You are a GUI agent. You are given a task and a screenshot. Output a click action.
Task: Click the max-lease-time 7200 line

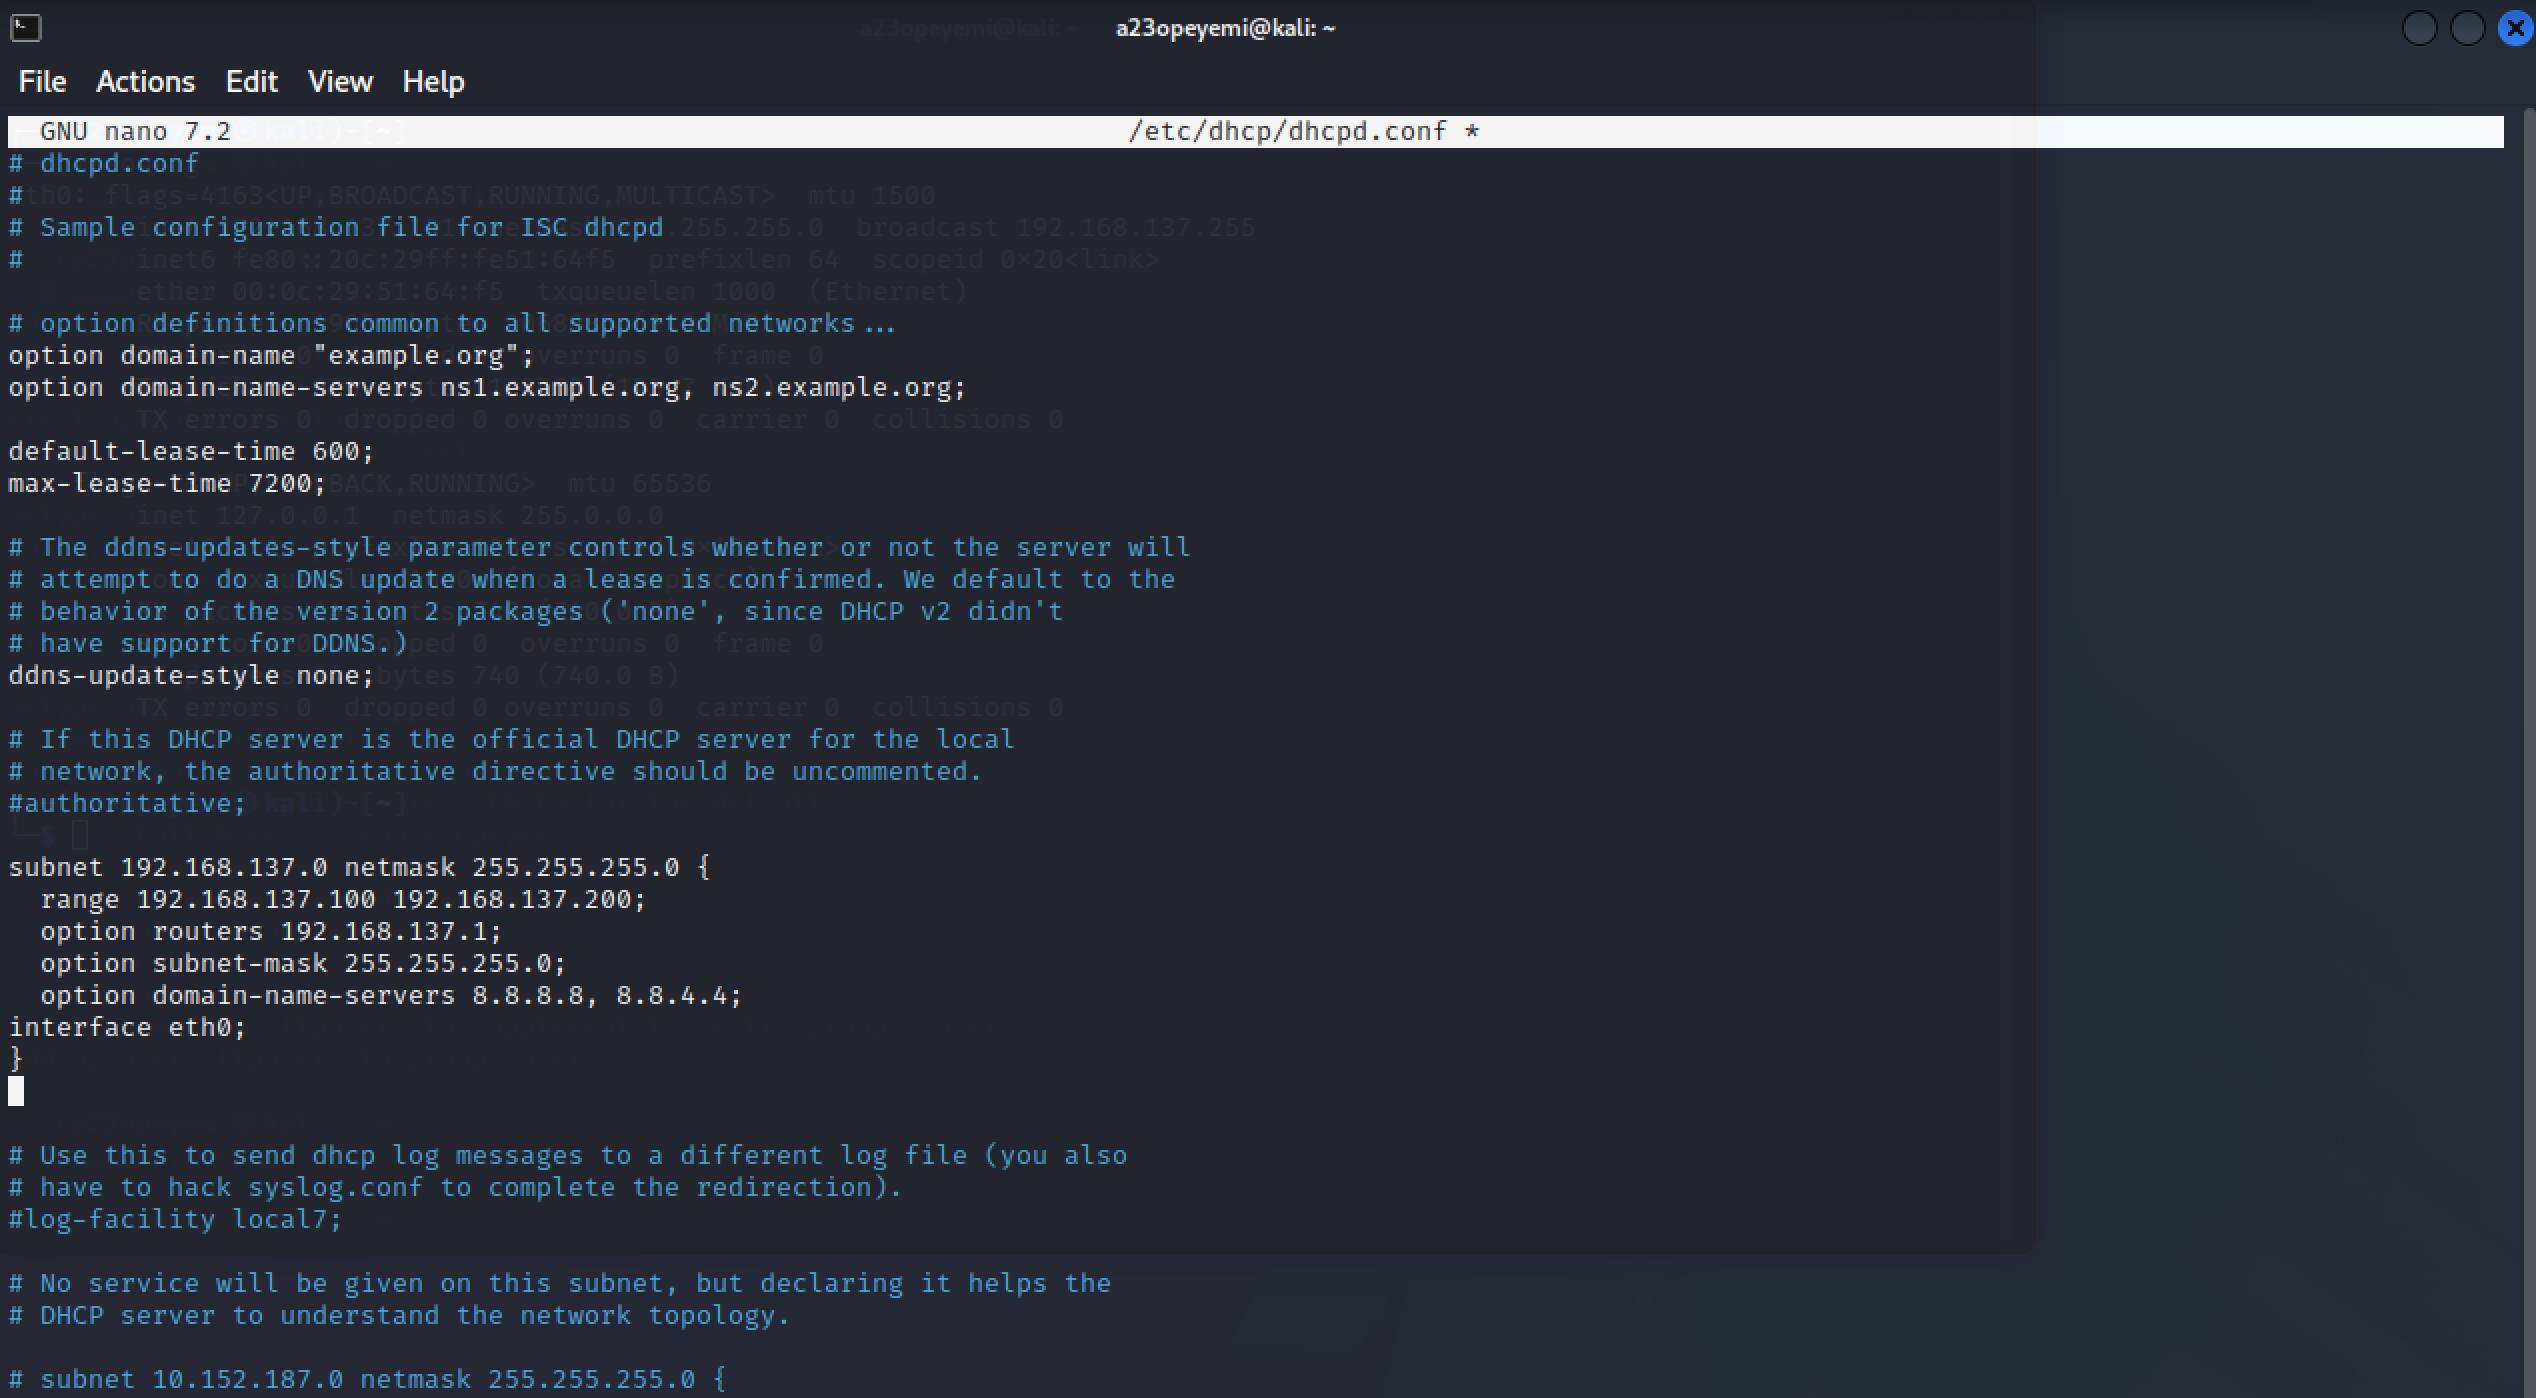point(165,483)
